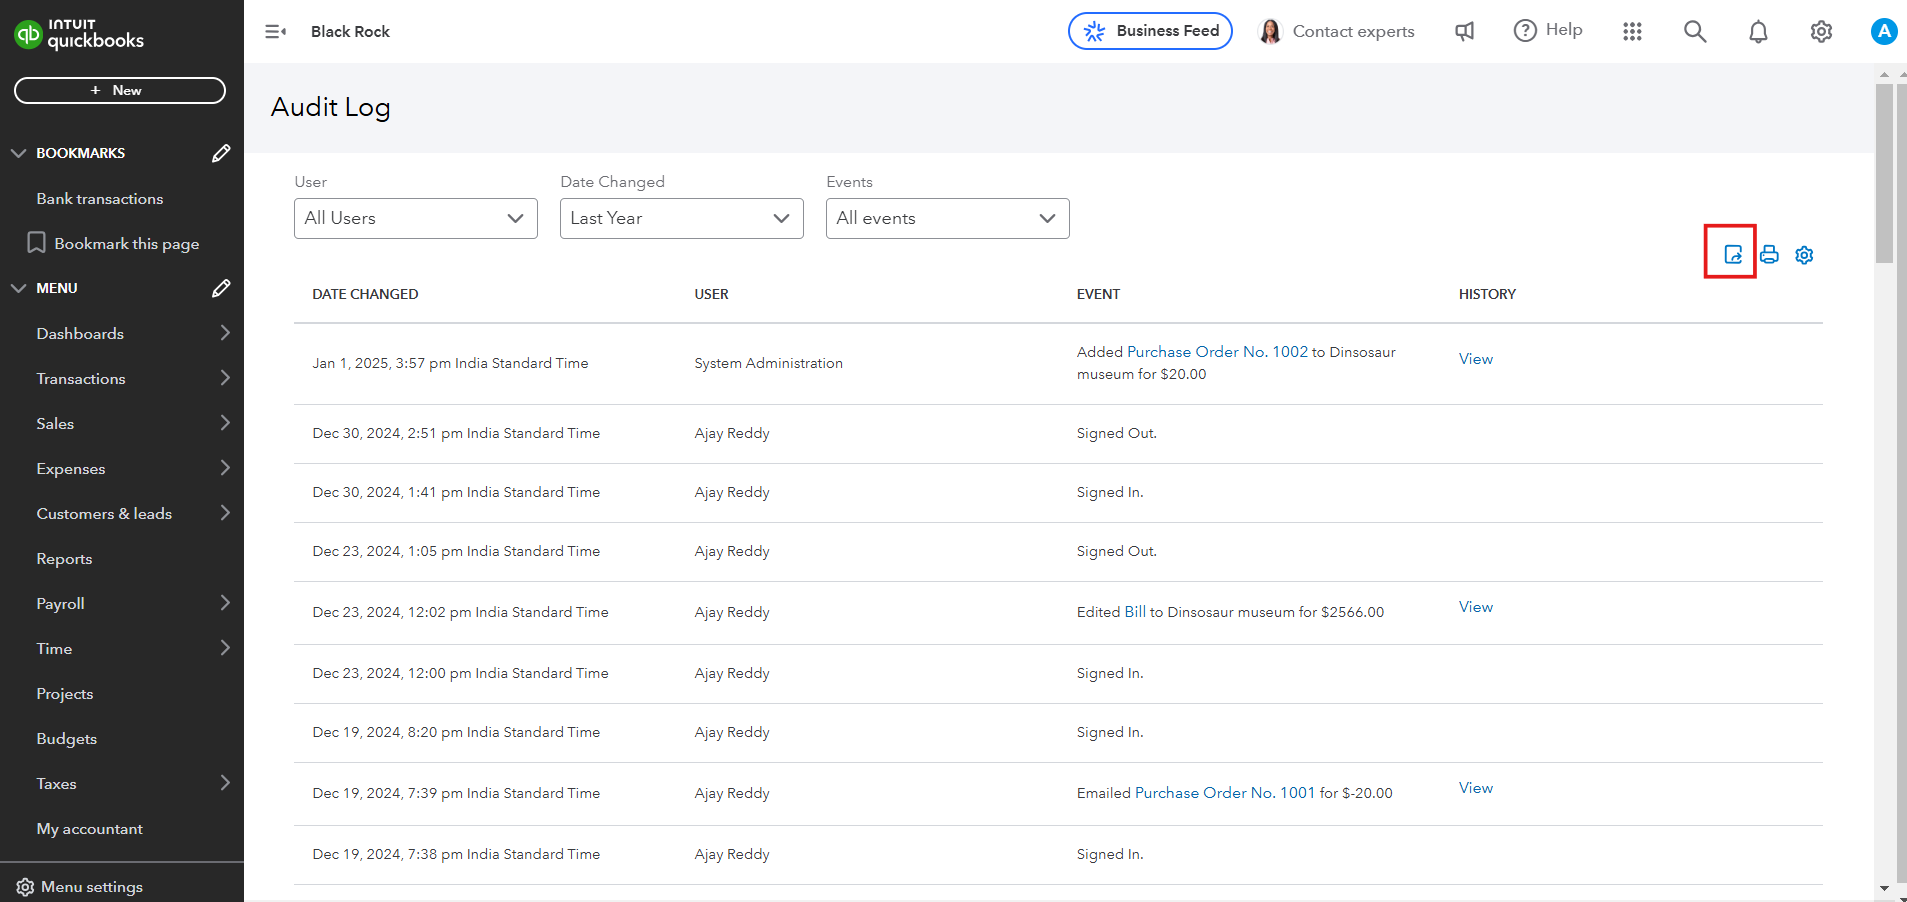Open the Business Feed button
This screenshot has width=1907, height=902.
pyautogui.click(x=1150, y=31)
